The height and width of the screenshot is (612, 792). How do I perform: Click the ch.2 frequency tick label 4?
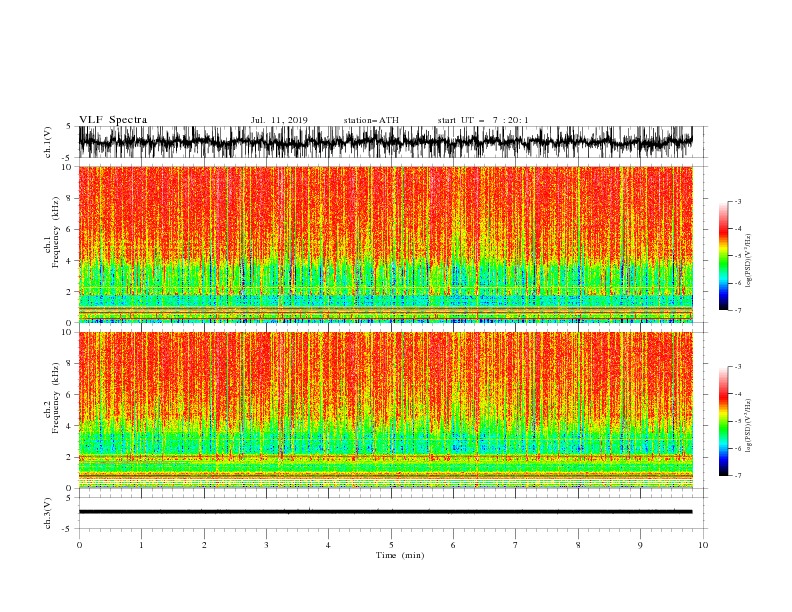click(x=70, y=426)
